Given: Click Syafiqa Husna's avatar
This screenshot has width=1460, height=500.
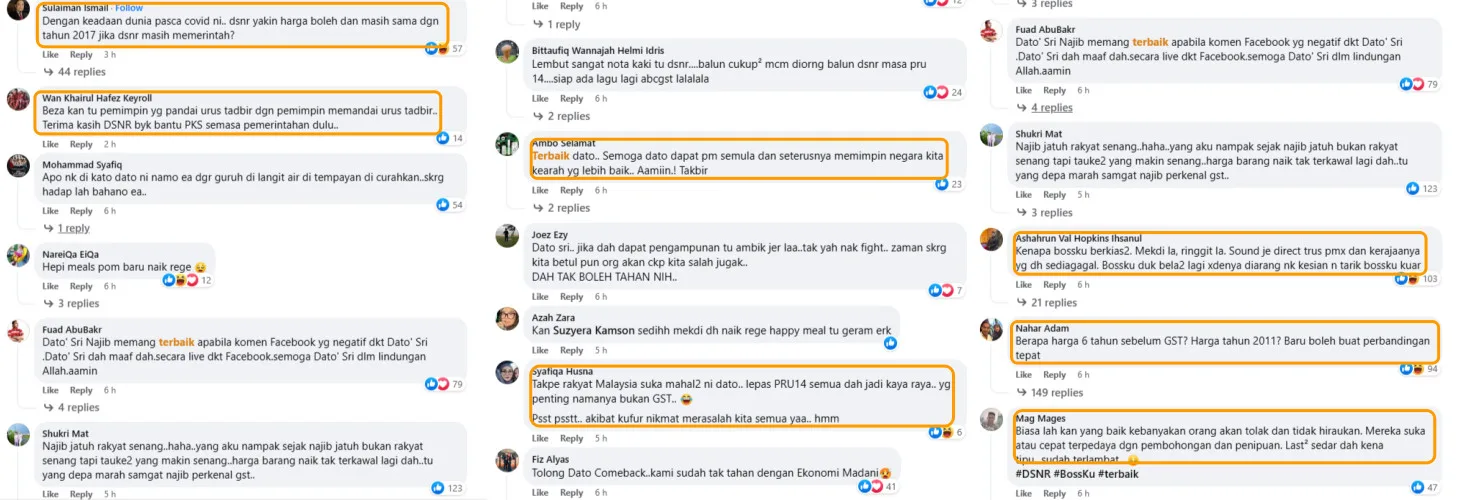Looking at the screenshot, I should 508,372.
